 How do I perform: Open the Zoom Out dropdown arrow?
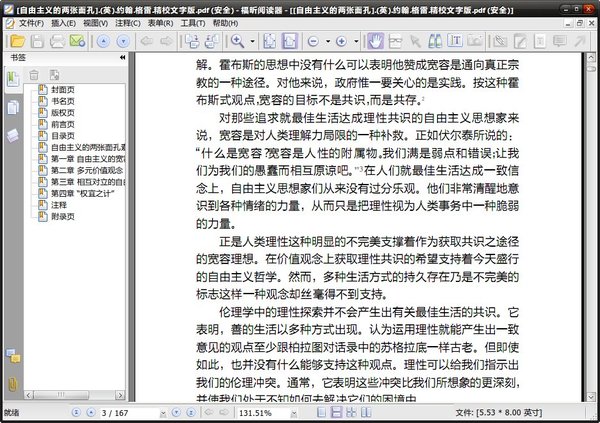click(328, 41)
